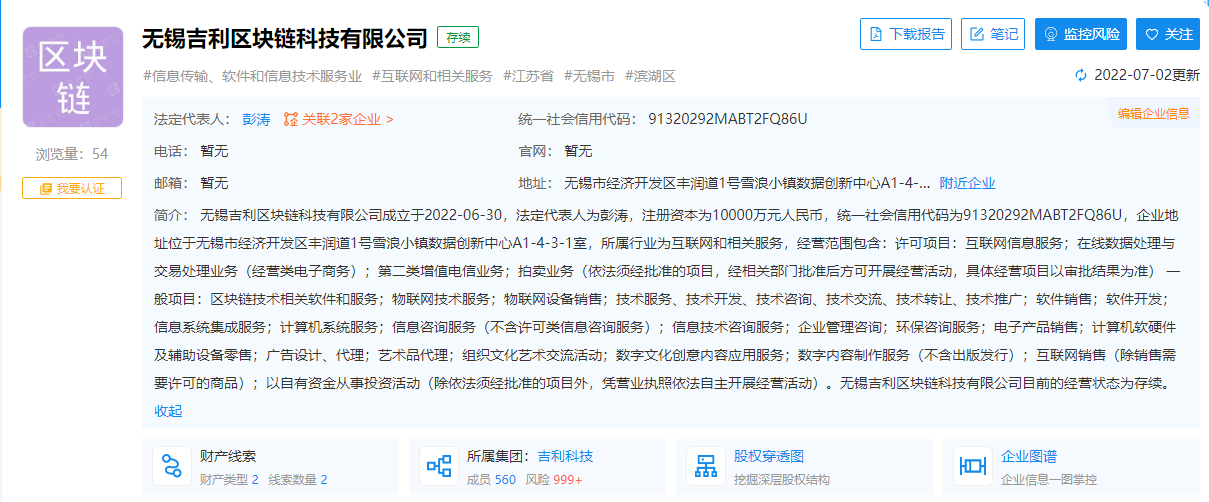Click the 所属集团 group structure icon
The image size is (1209, 502).
coord(439,466)
